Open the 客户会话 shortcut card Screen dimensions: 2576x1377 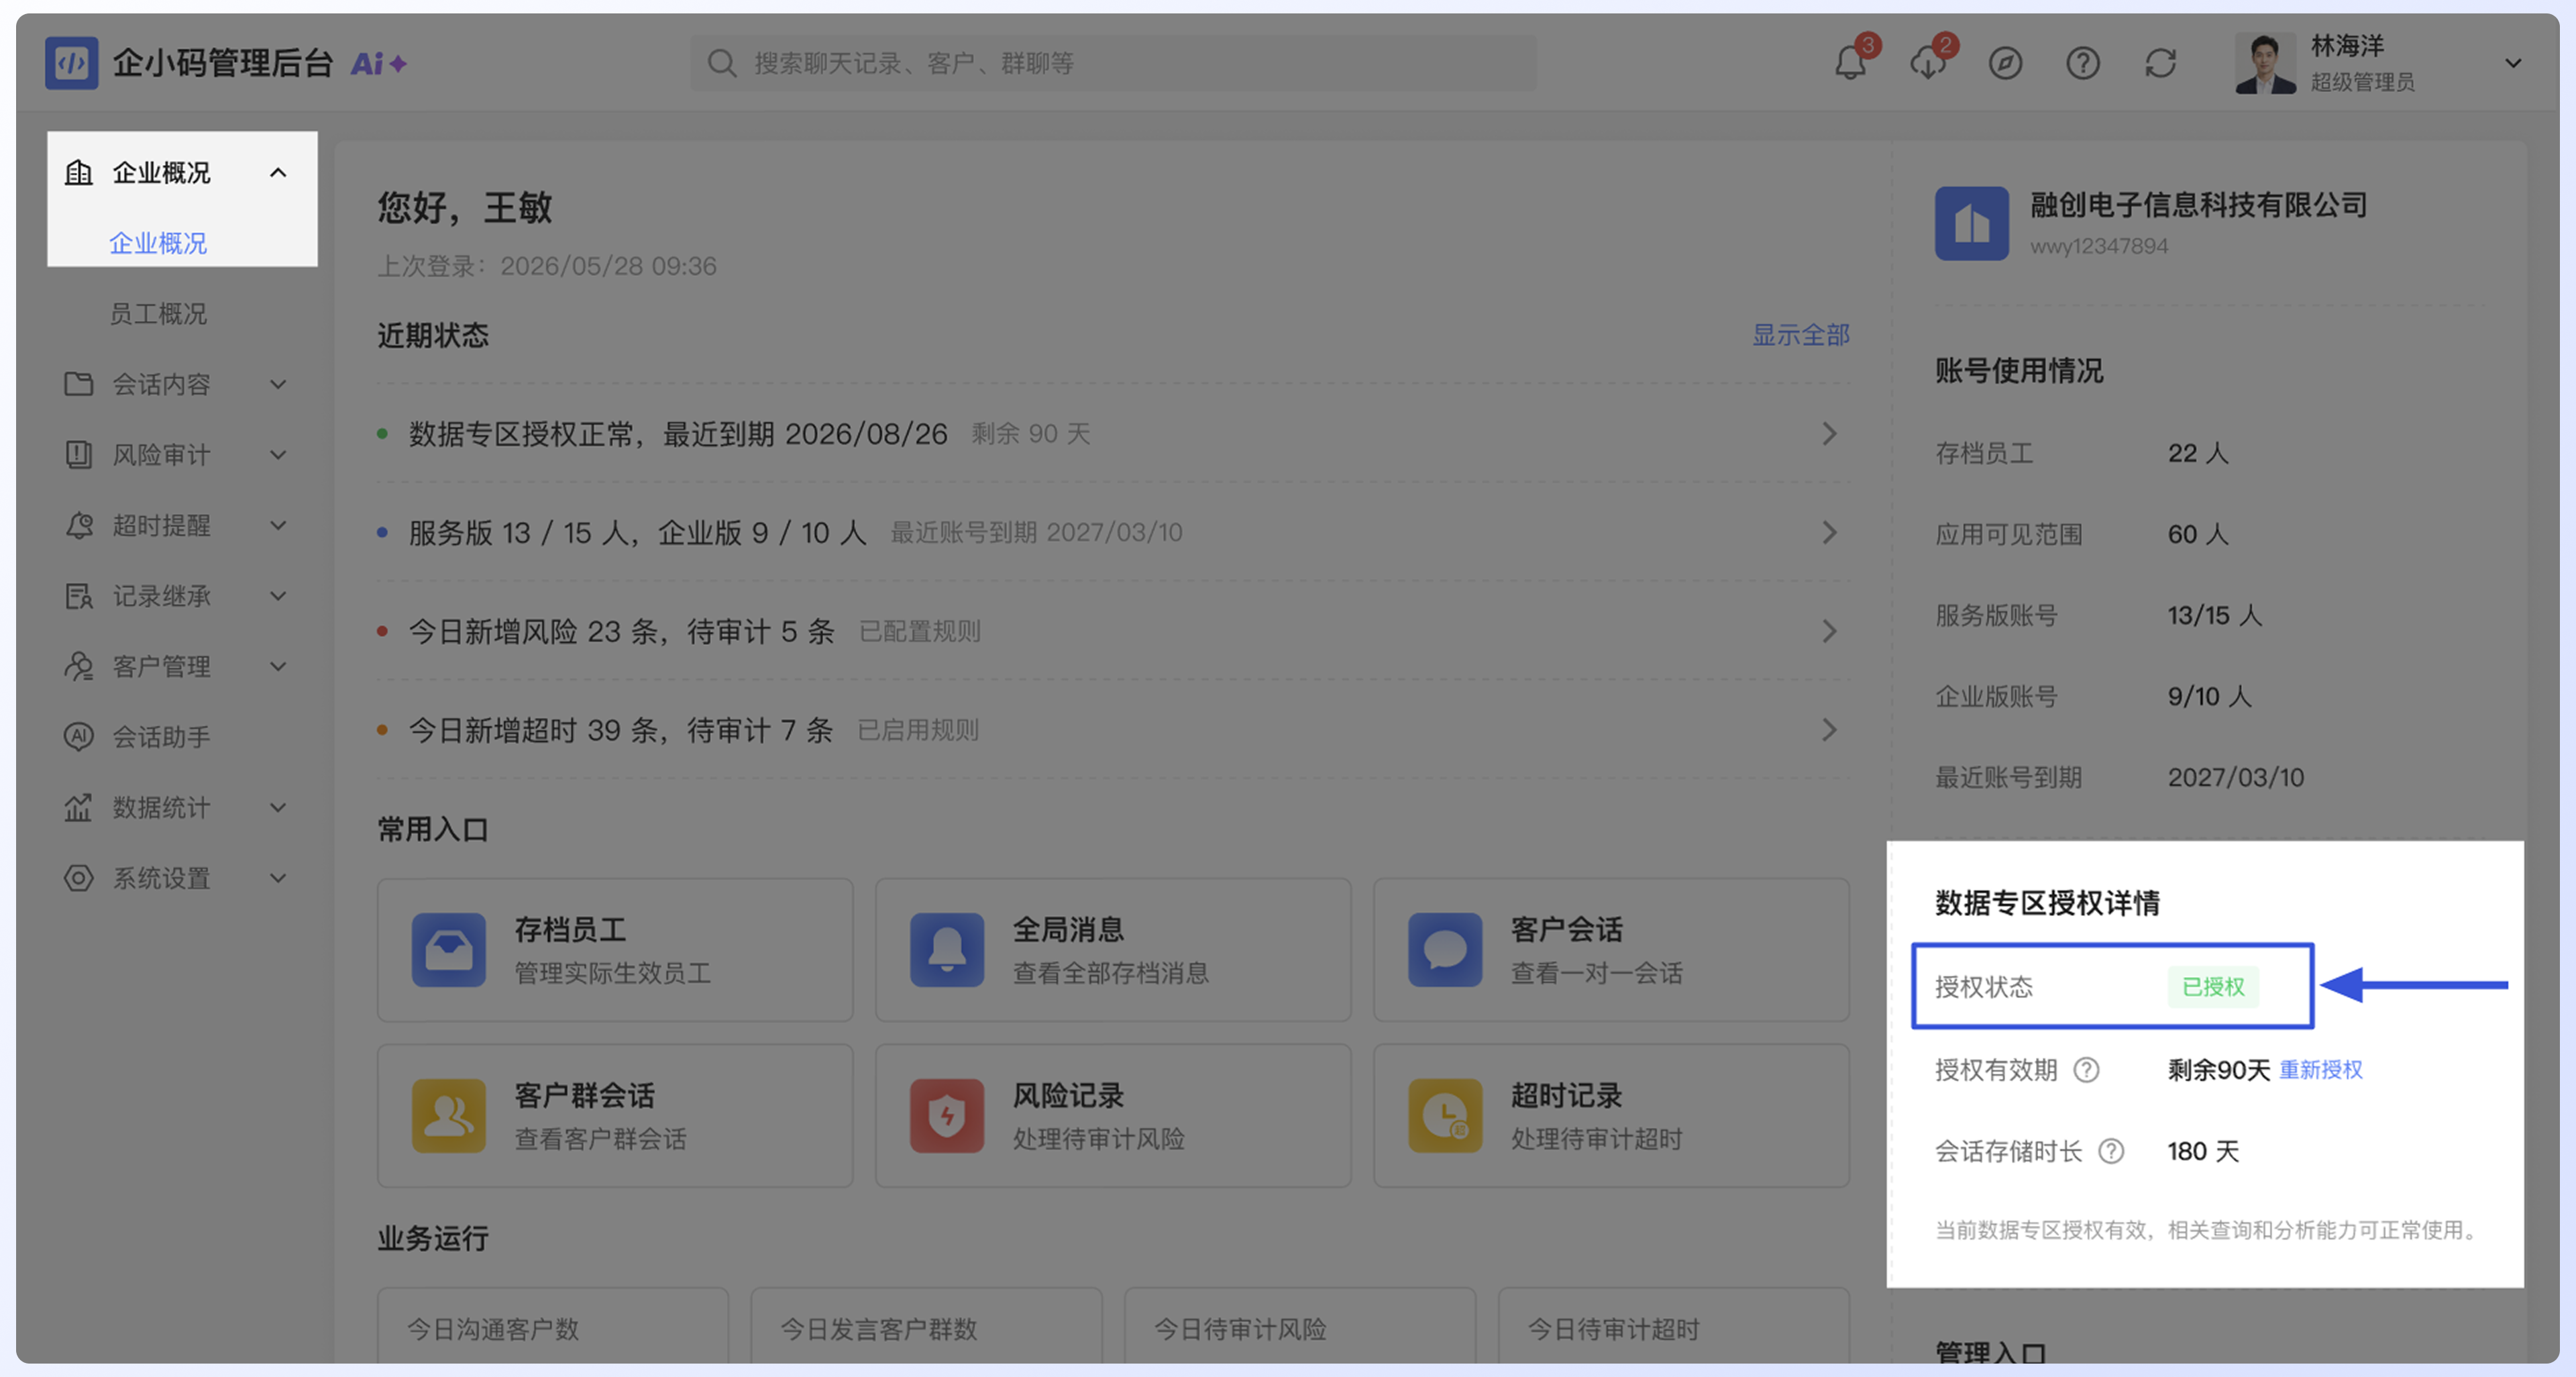(x=1611, y=950)
